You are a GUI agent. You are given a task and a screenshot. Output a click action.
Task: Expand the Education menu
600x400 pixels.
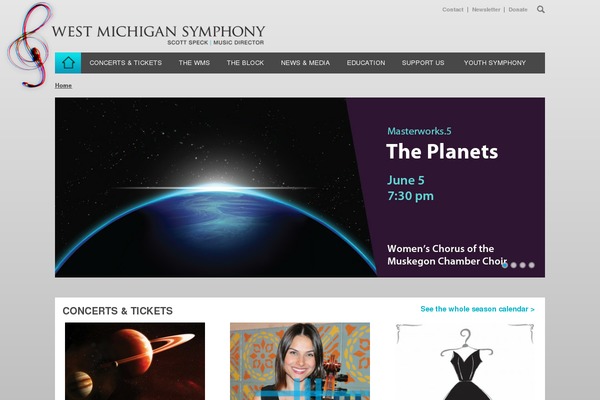(366, 63)
